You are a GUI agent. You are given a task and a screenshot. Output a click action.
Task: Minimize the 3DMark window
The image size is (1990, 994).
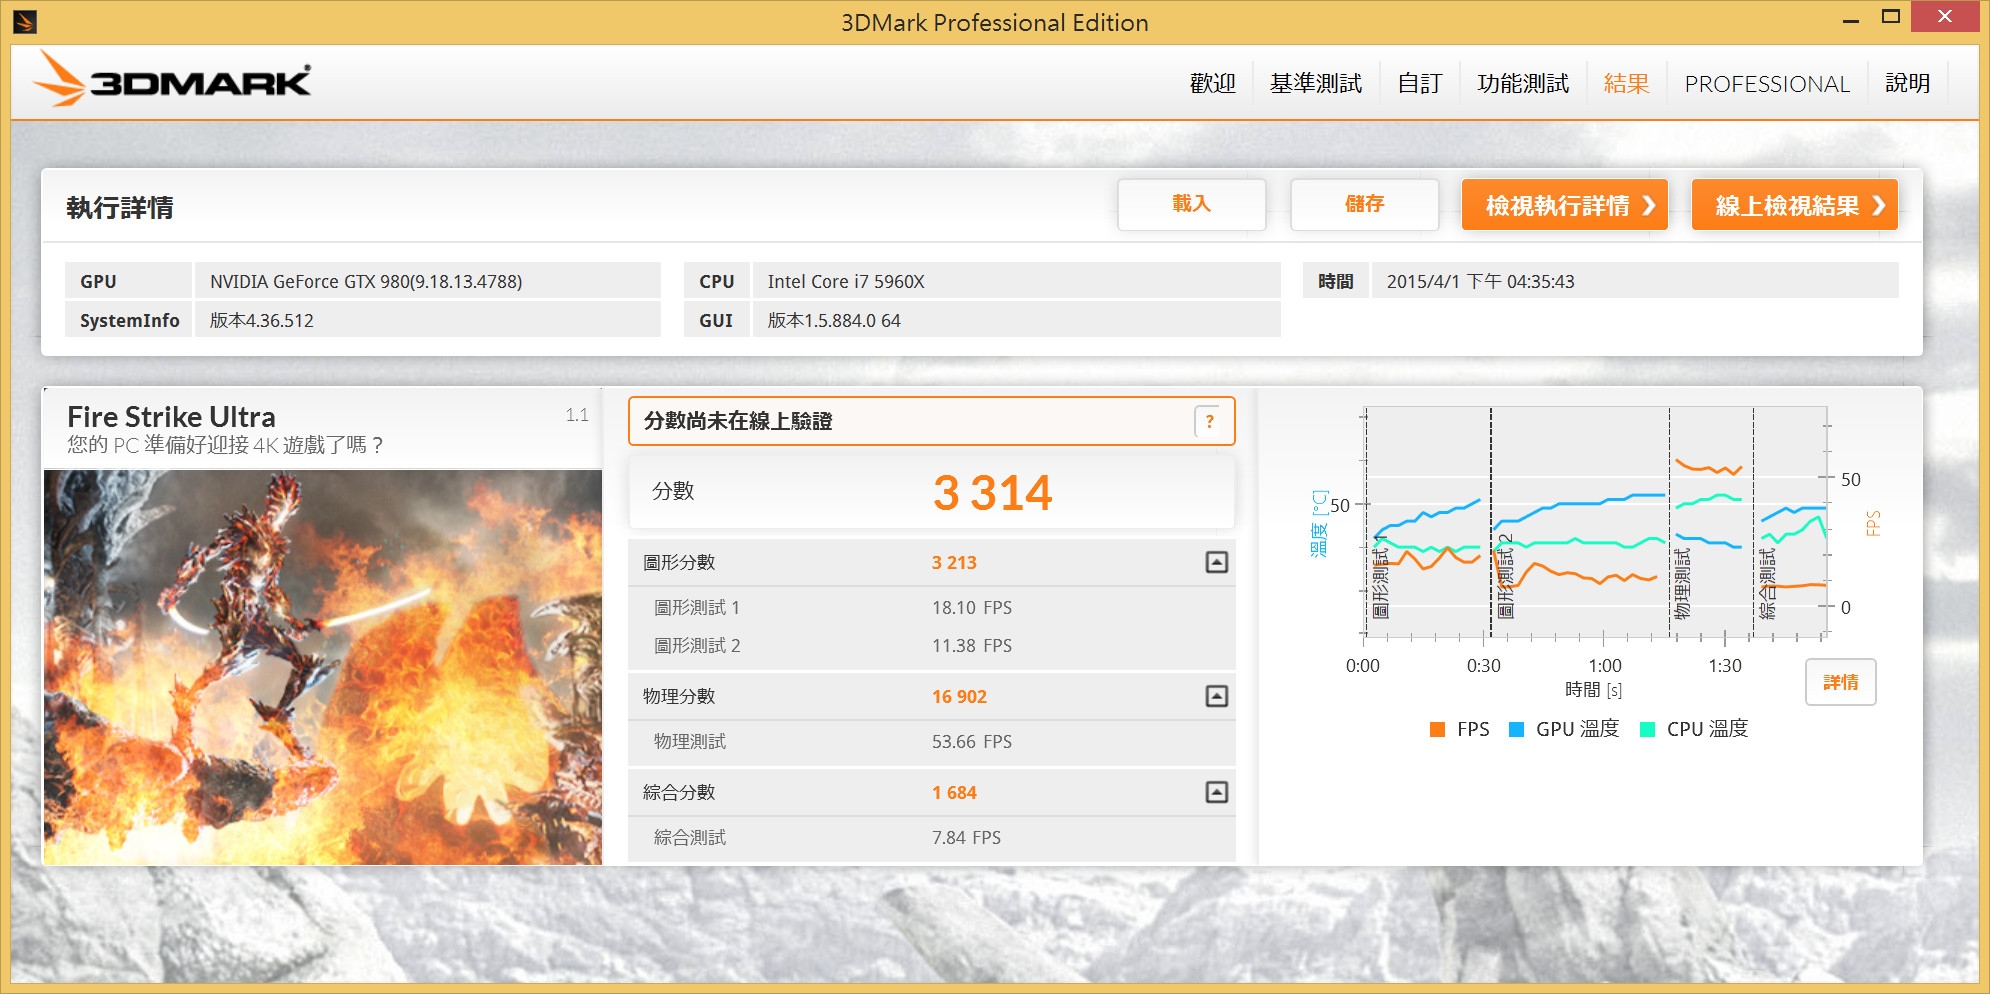(1851, 18)
